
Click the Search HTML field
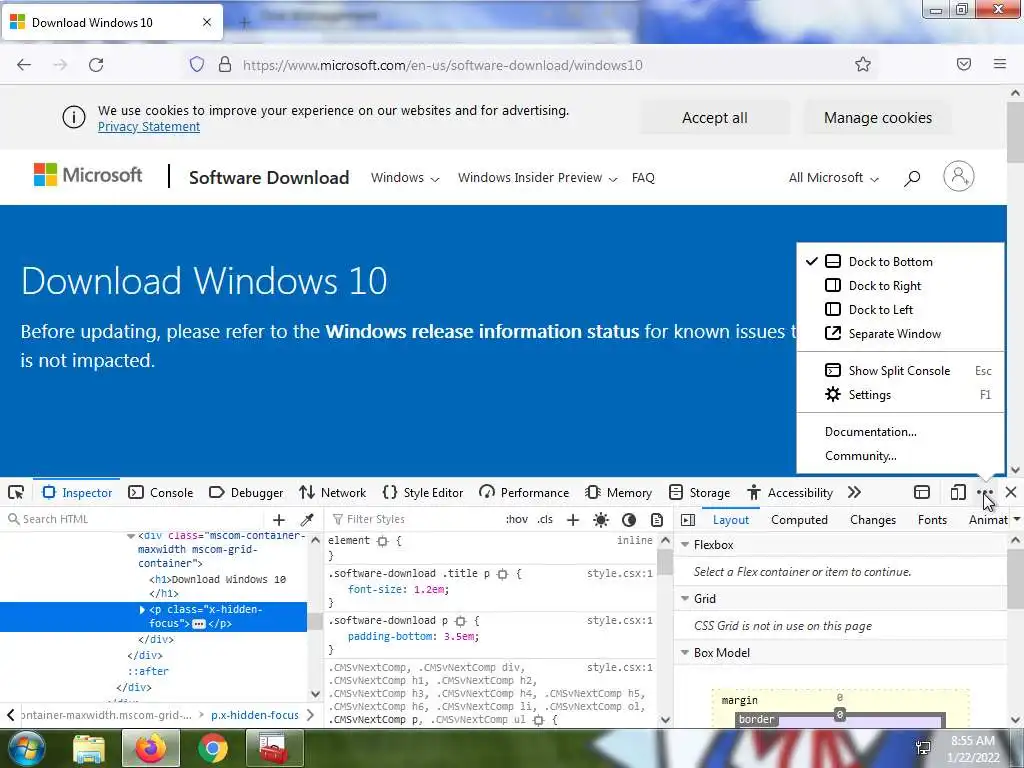[134, 519]
